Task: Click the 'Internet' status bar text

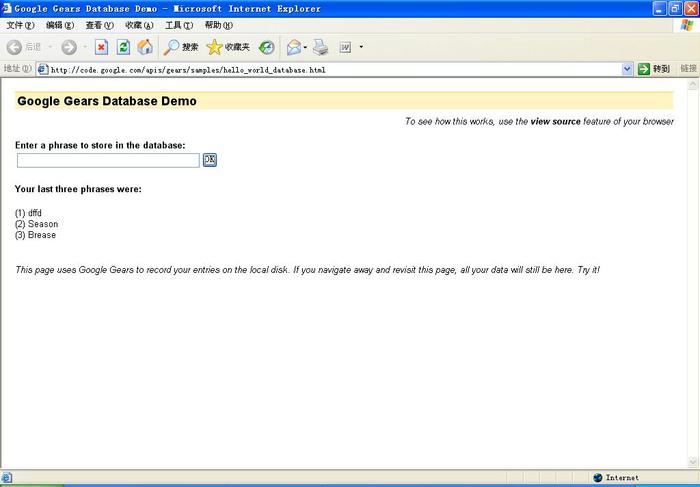Action: (x=622, y=478)
